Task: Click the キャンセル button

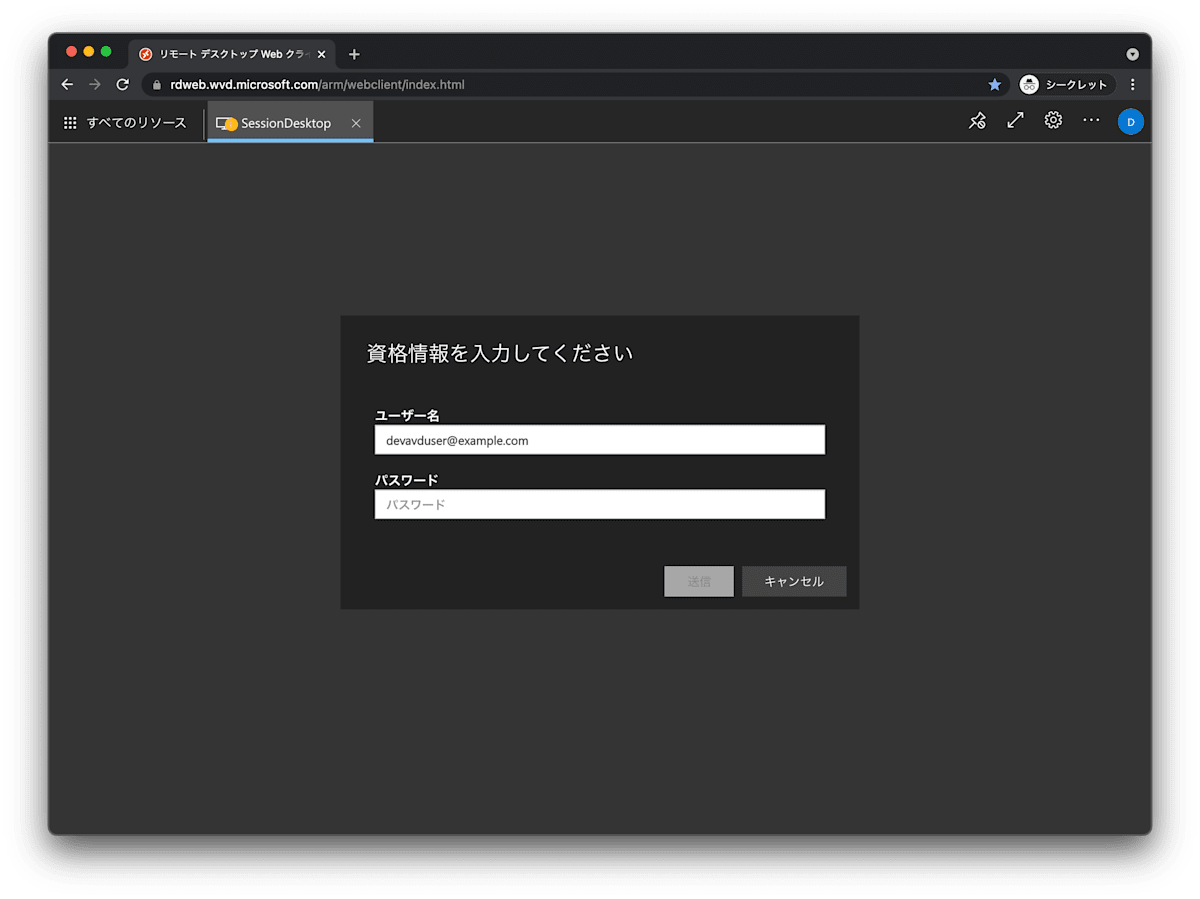Action: click(794, 581)
